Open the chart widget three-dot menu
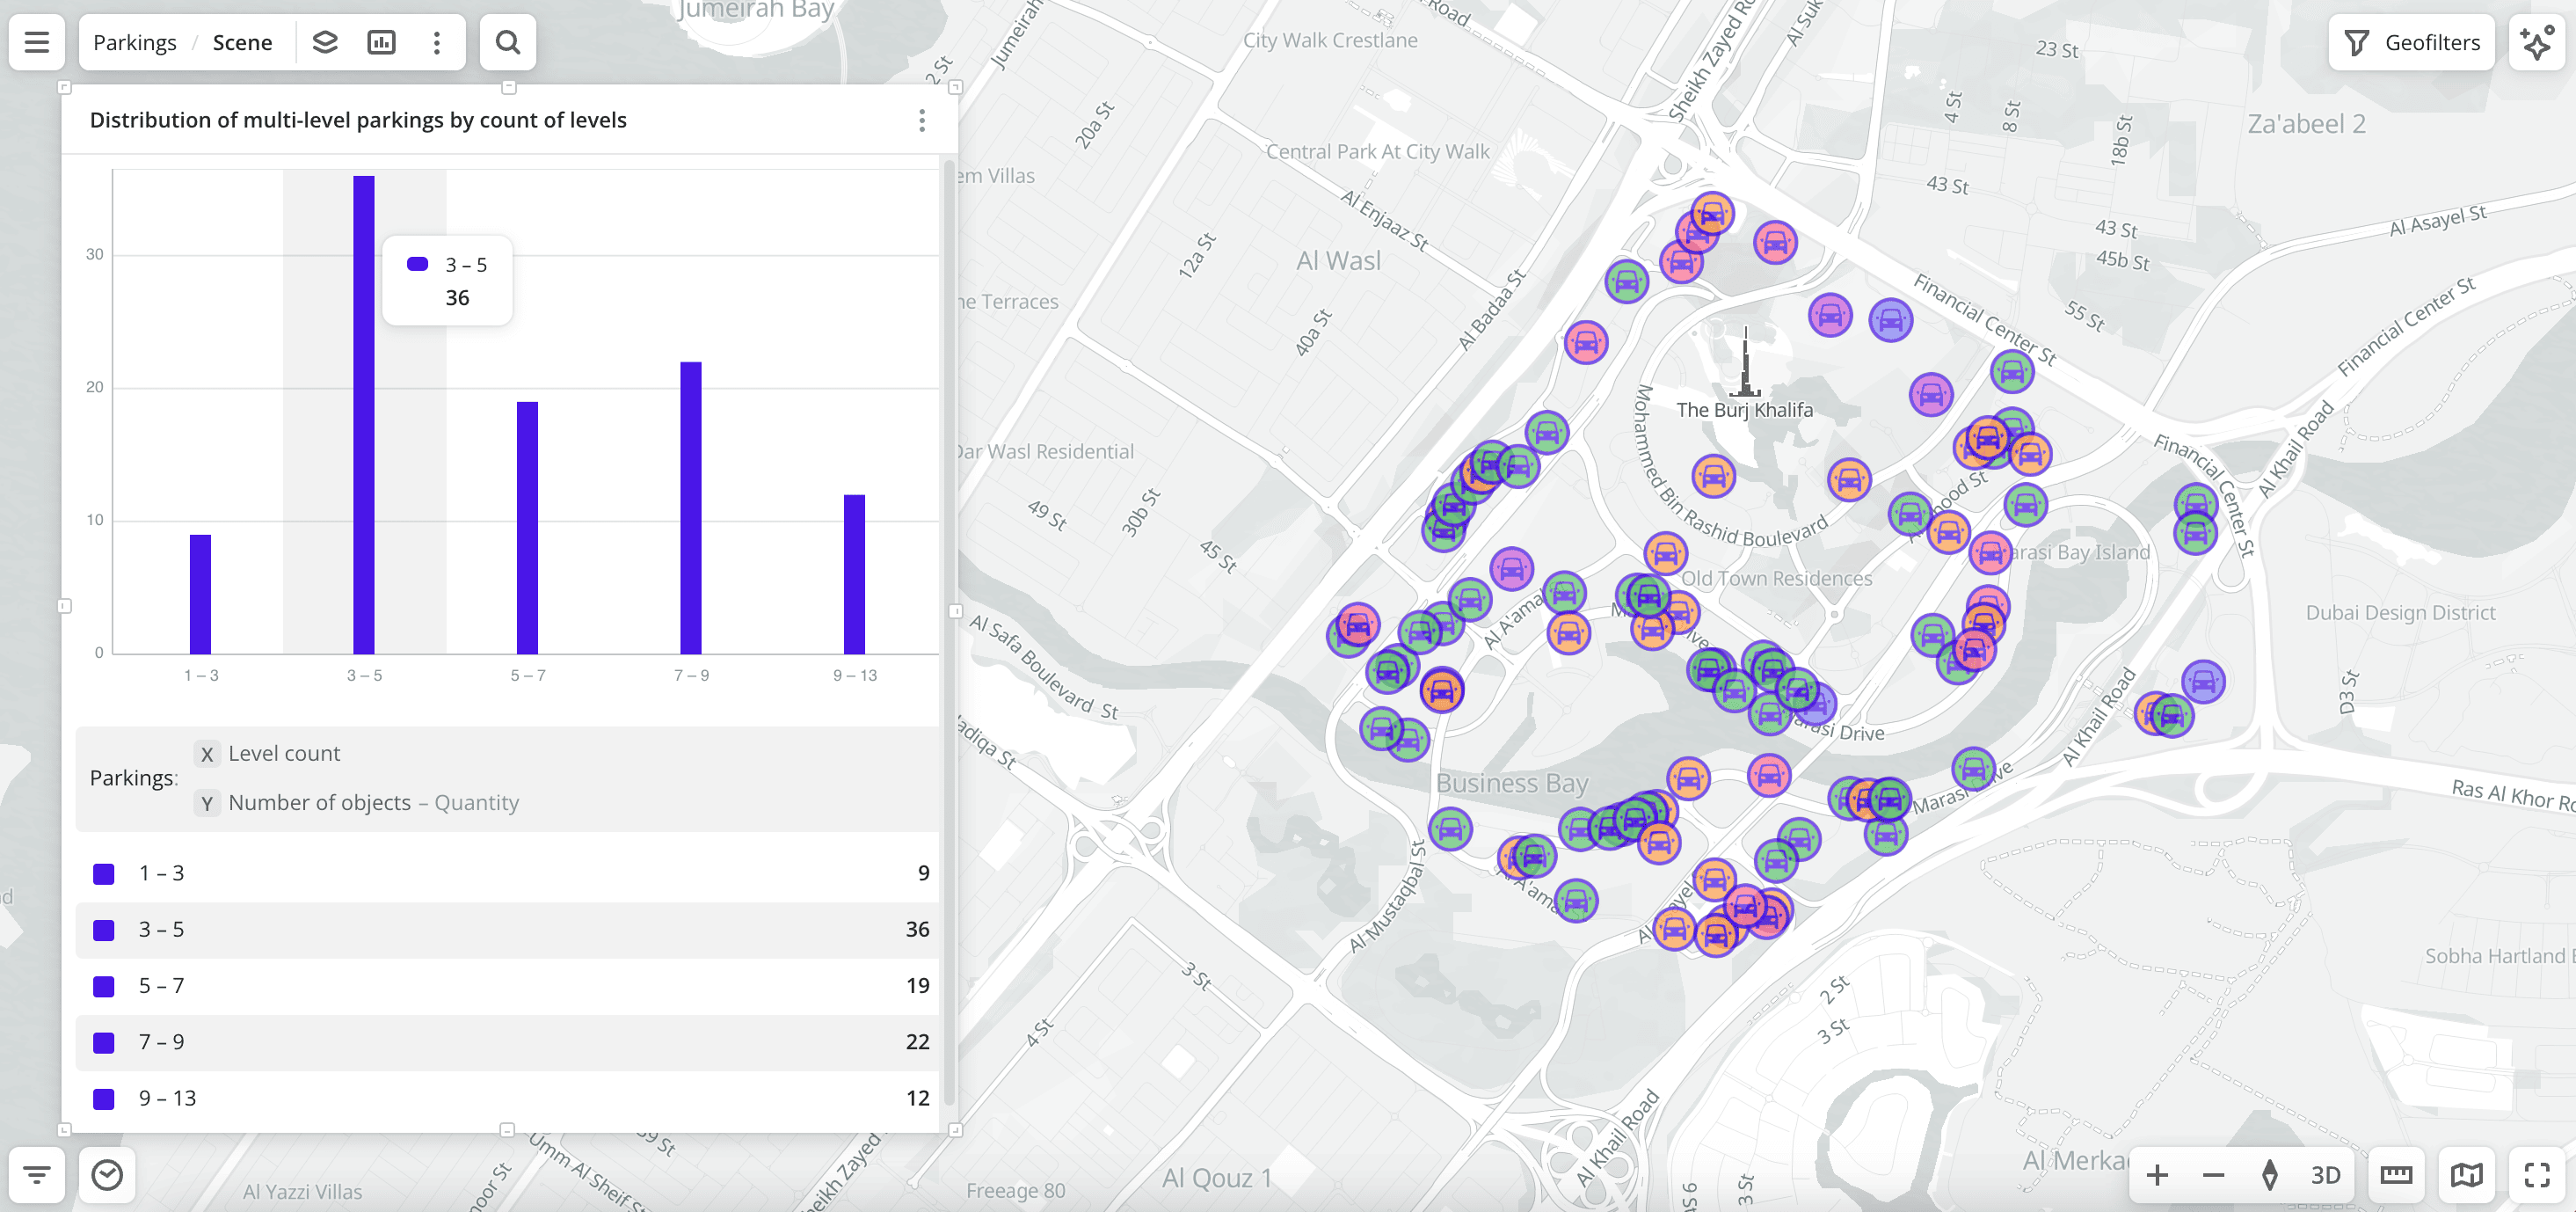2576x1212 pixels. point(921,120)
